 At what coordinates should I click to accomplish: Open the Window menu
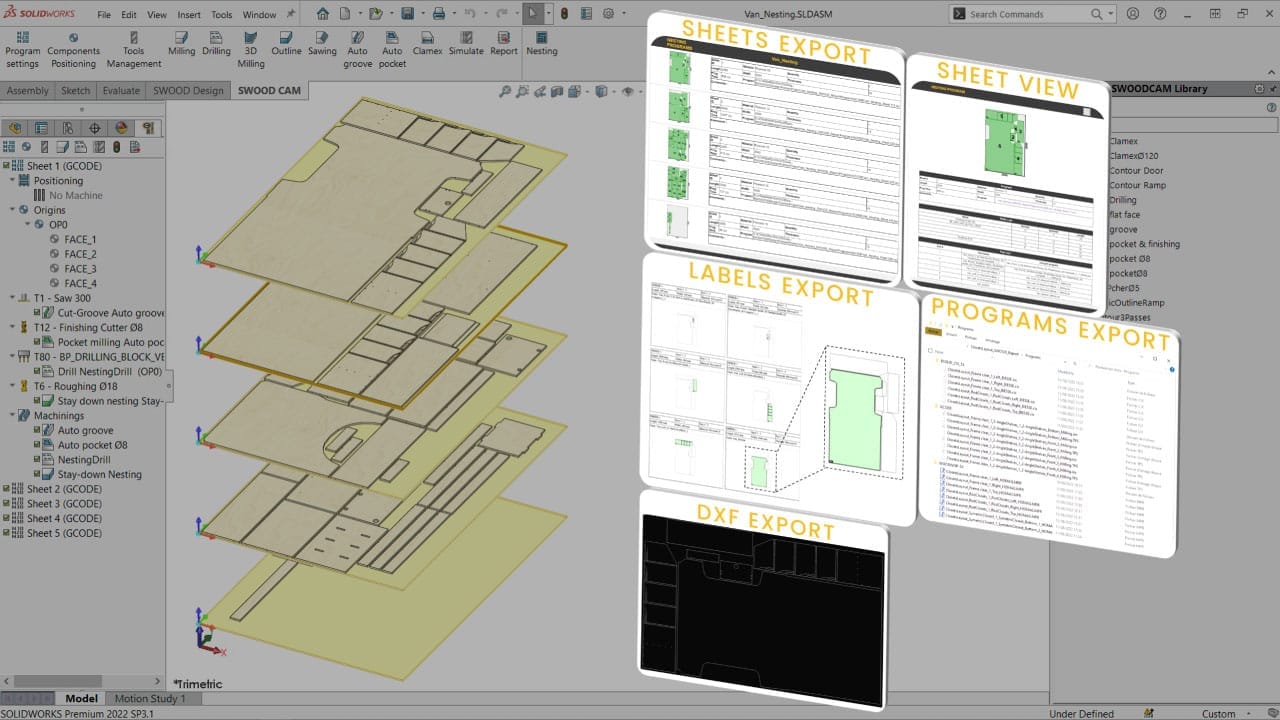[259, 15]
